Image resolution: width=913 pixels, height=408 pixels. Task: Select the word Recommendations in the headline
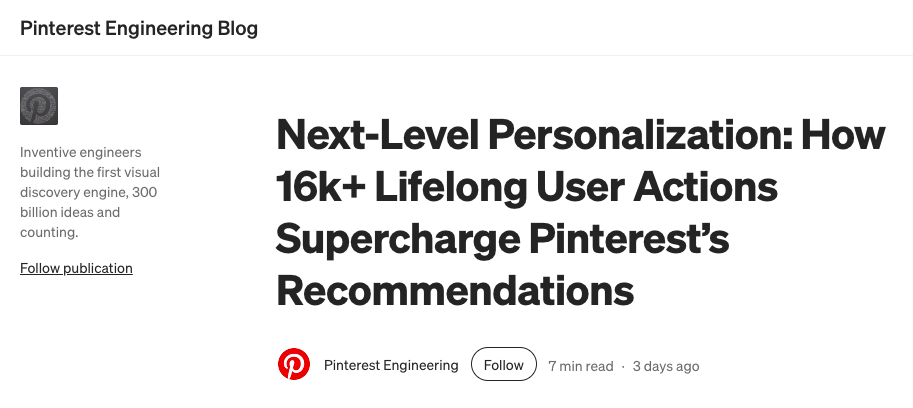point(455,291)
